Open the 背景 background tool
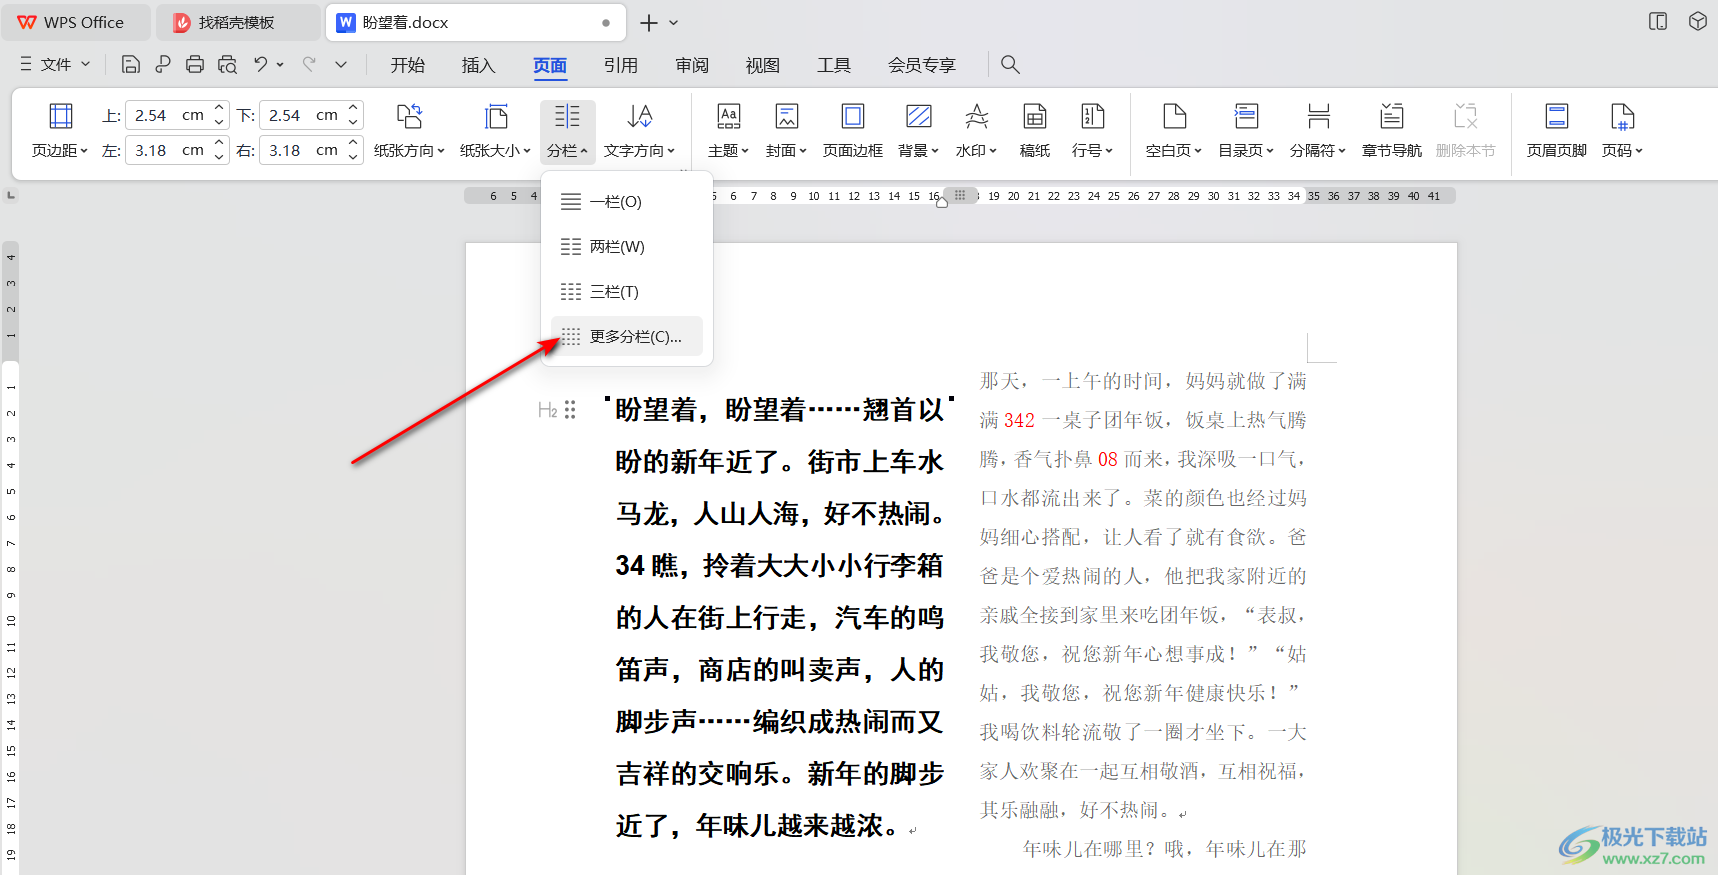 pyautogui.click(x=918, y=131)
